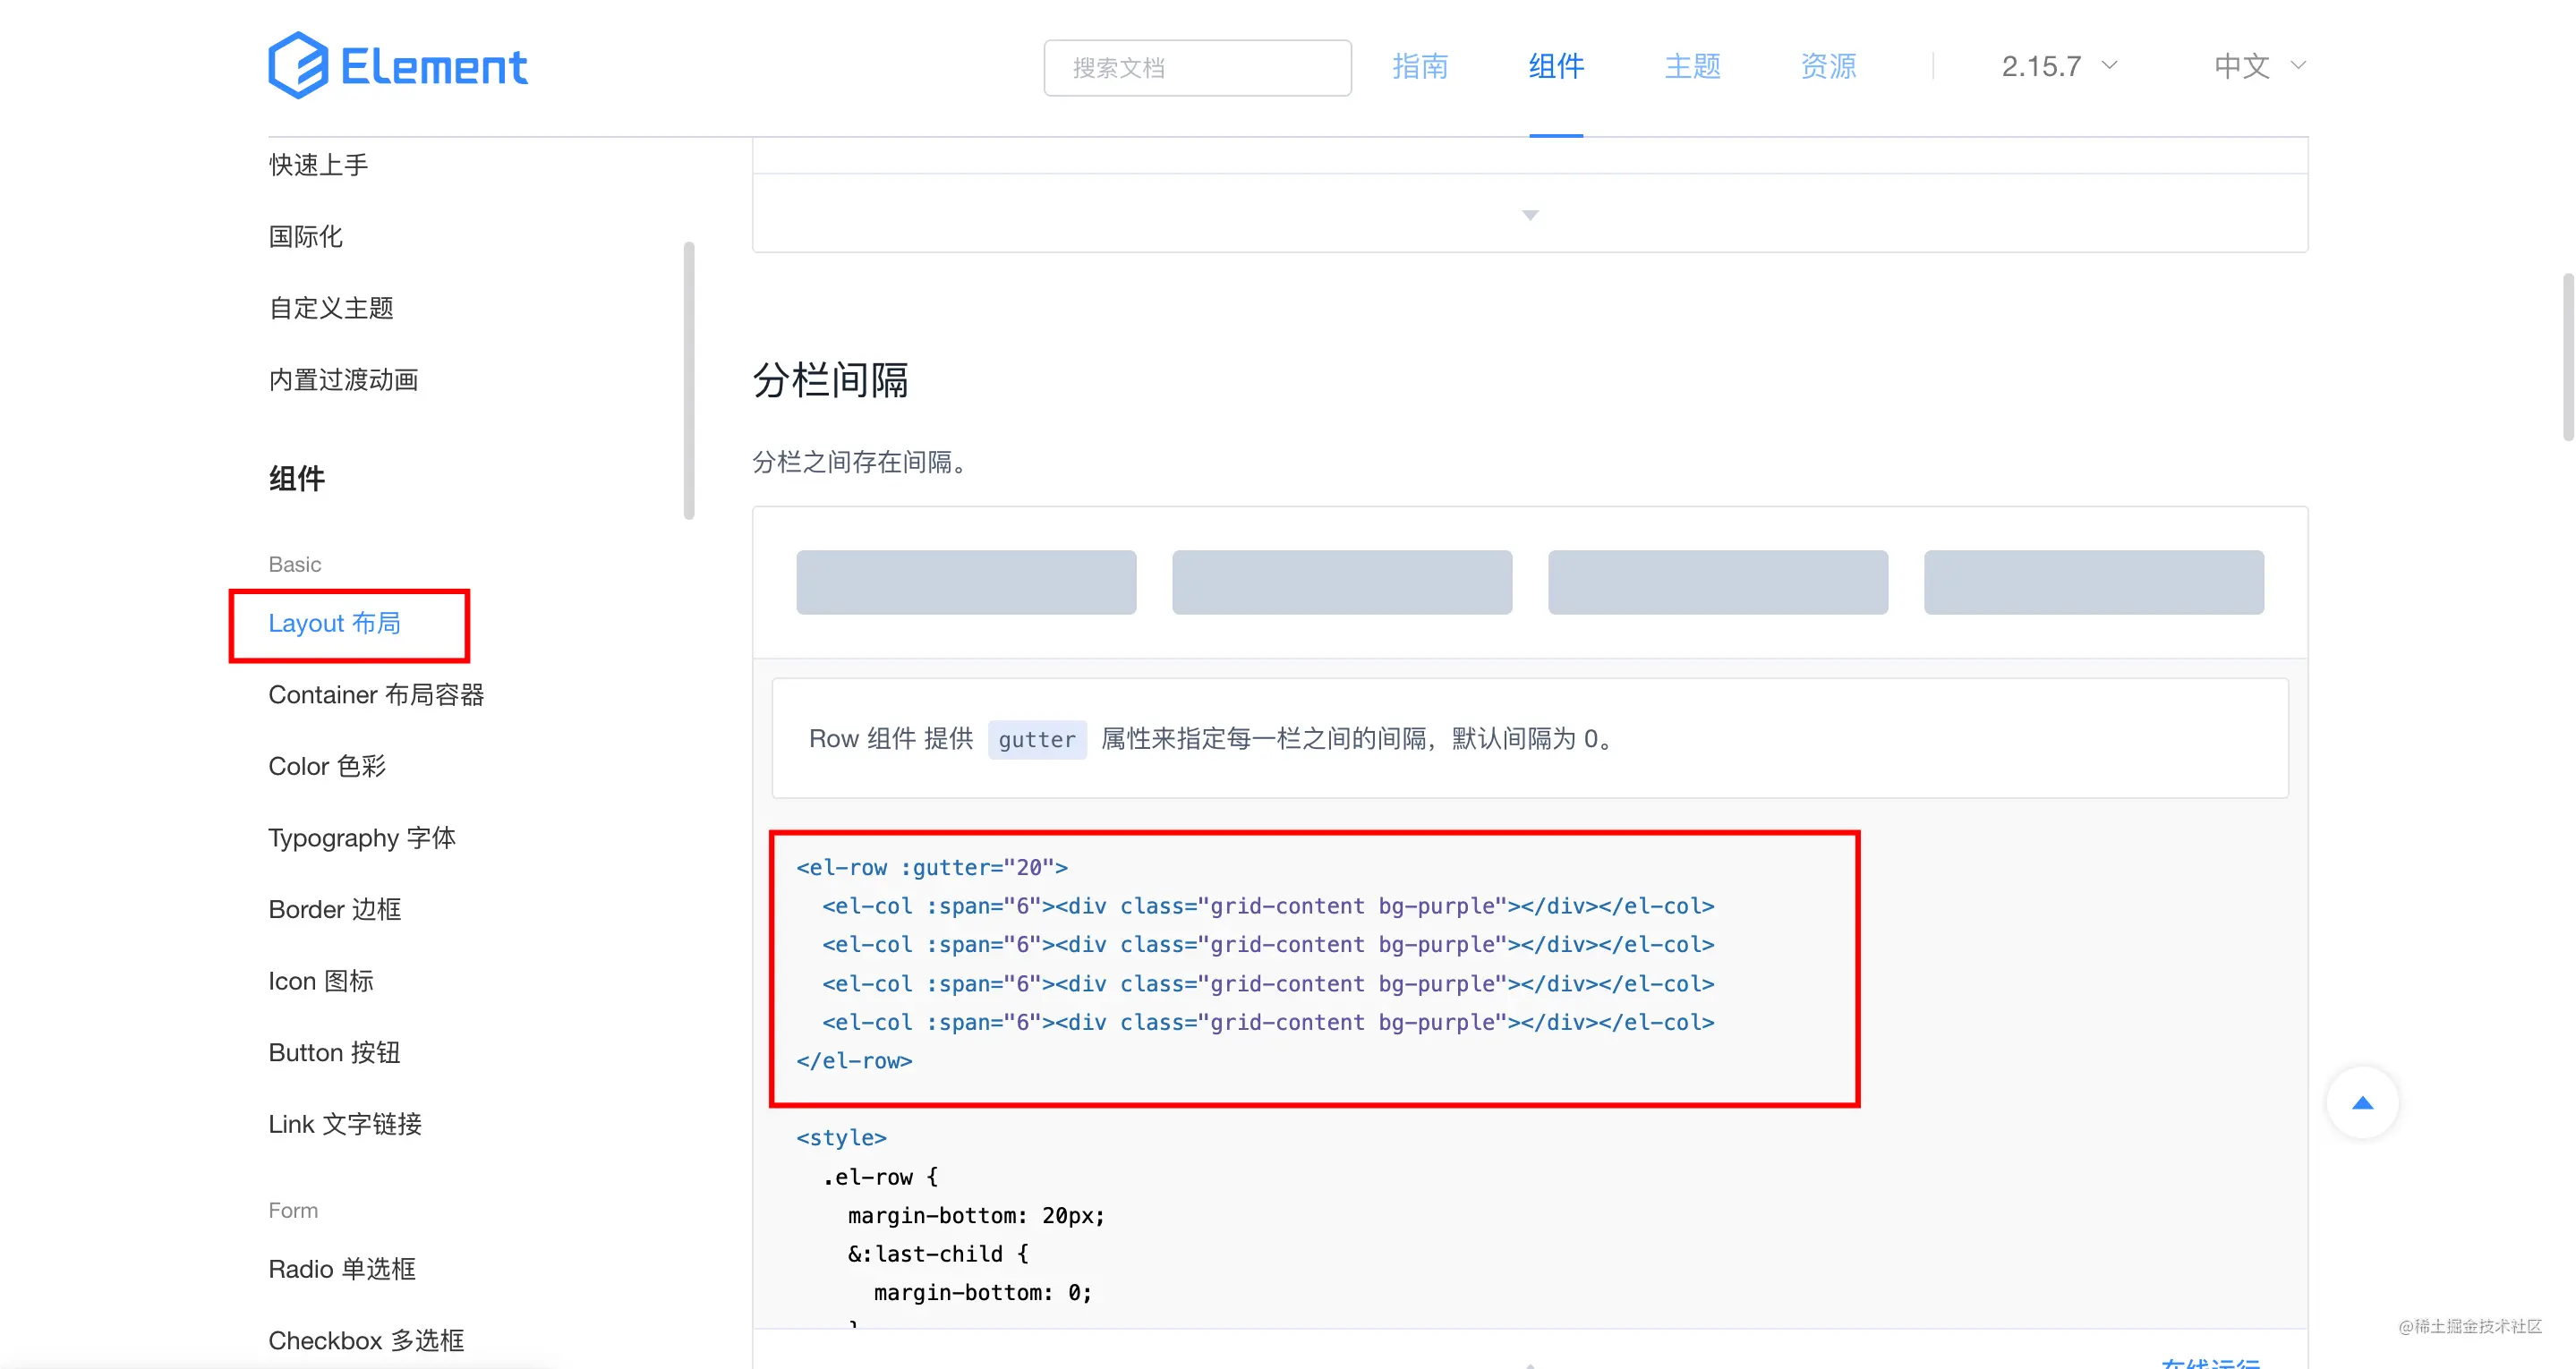
Task: Open Radio 单选框 sidebar item
Action: click(341, 1269)
